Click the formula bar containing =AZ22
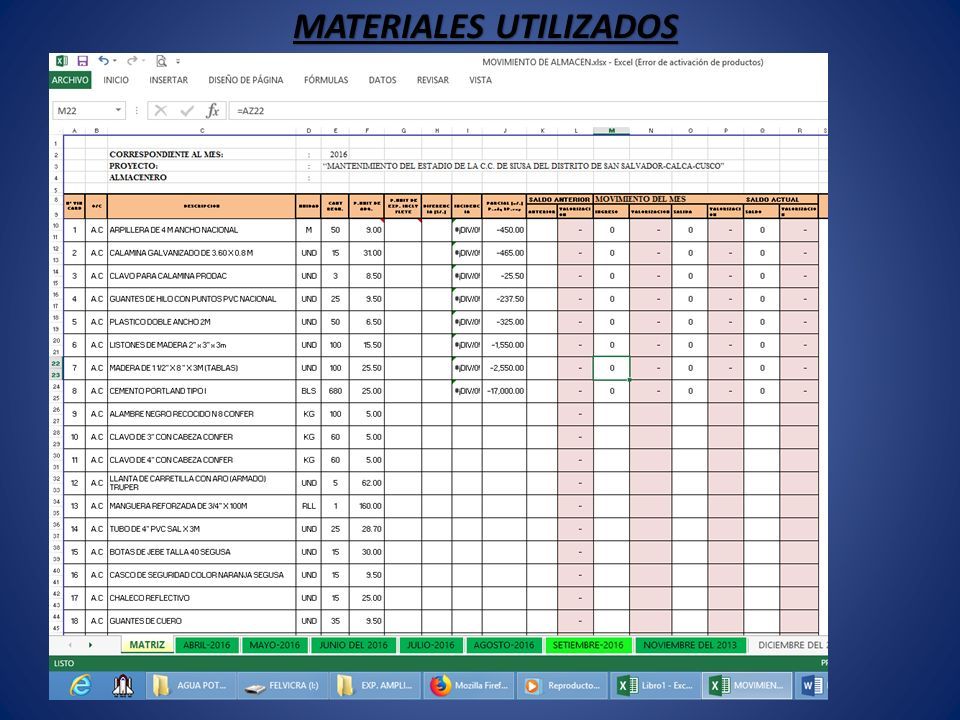 (528, 110)
